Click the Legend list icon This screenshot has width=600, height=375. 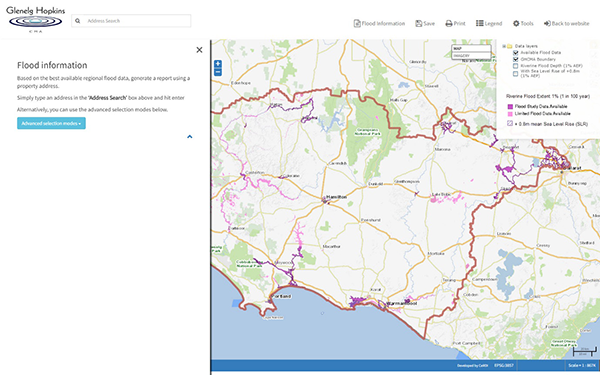[x=479, y=23]
